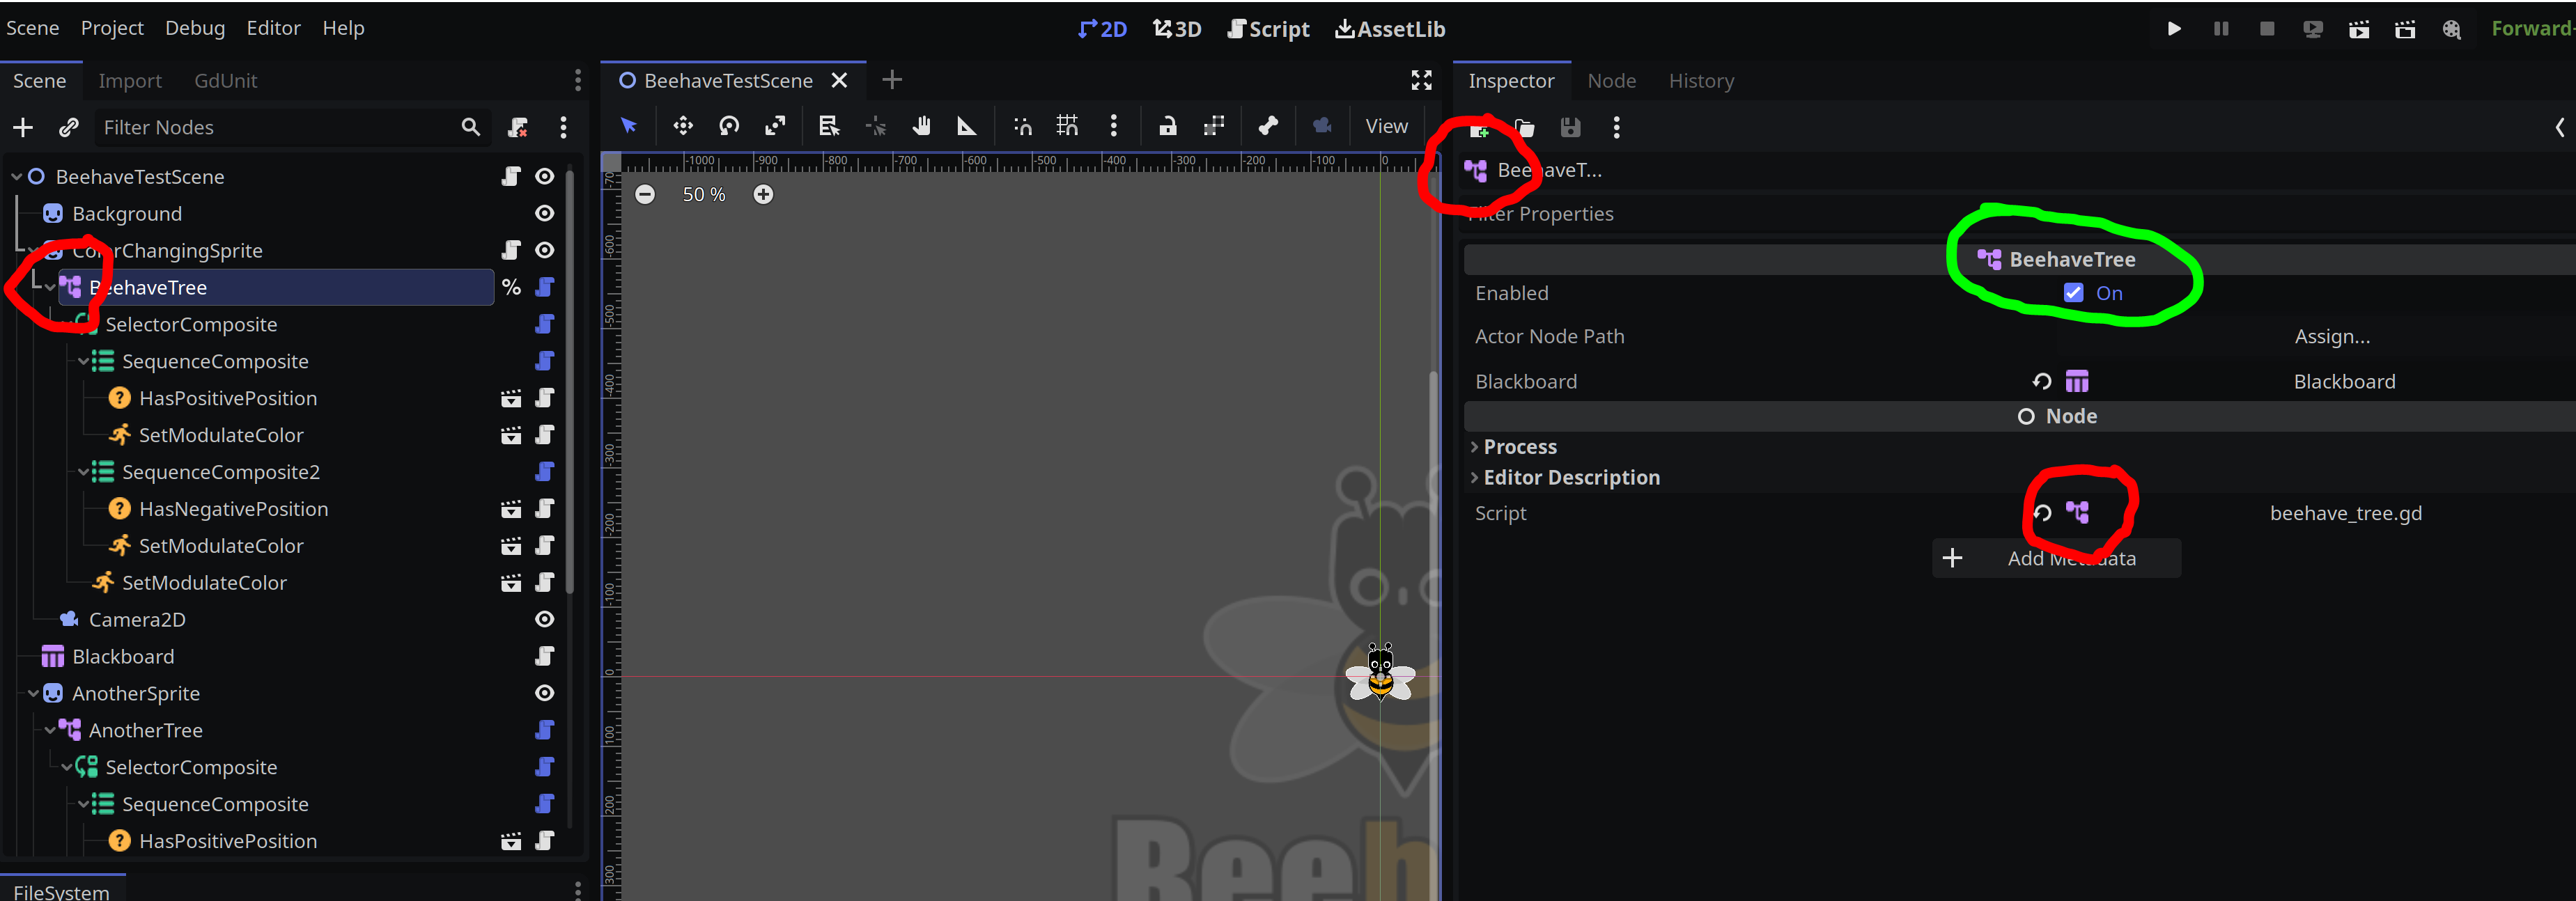This screenshot has height=901, width=2576.
Task: Expand Editor Description section
Action: tap(1570, 478)
